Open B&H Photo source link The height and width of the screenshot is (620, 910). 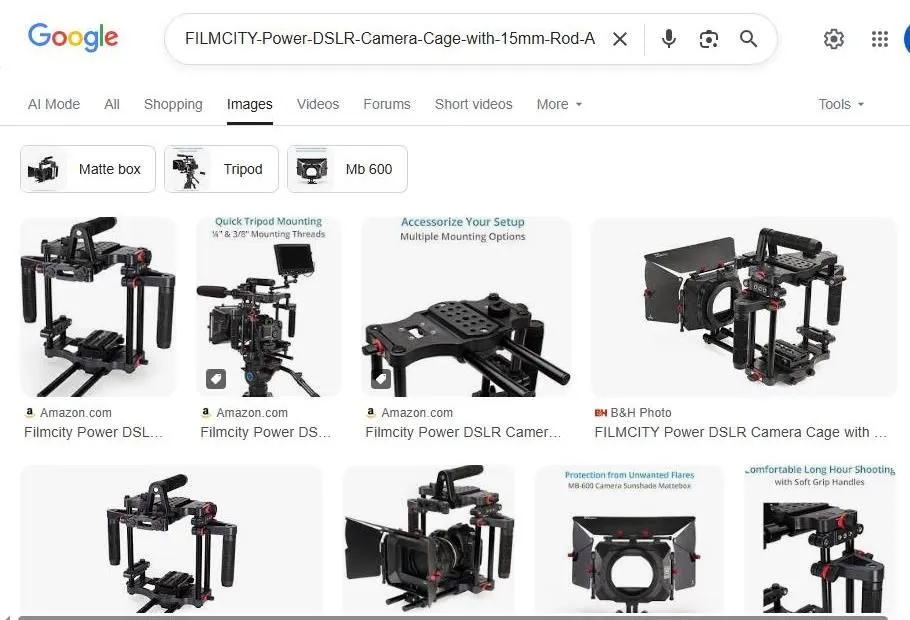click(x=633, y=413)
